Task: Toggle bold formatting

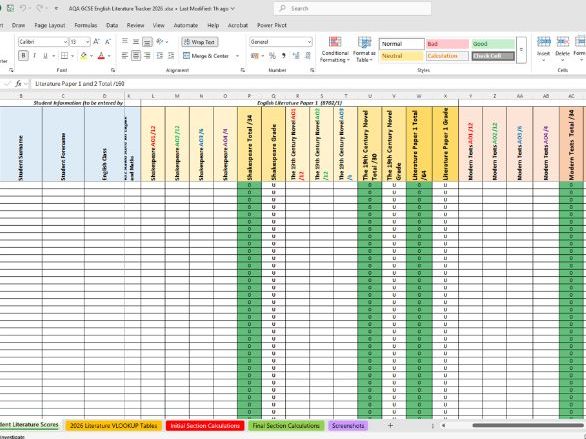Action: click(x=24, y=56)
